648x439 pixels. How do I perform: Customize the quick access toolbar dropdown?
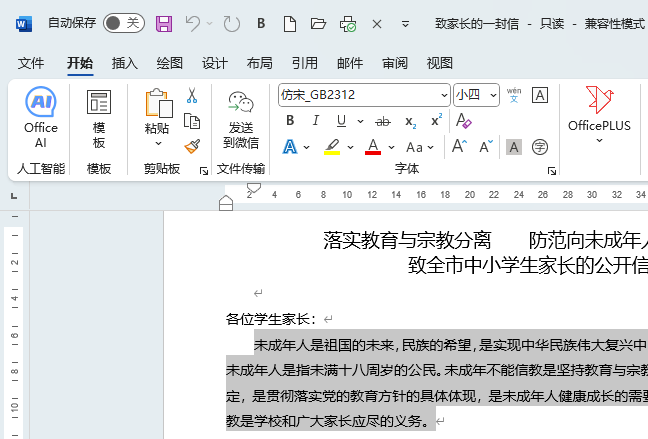point(405,24)
